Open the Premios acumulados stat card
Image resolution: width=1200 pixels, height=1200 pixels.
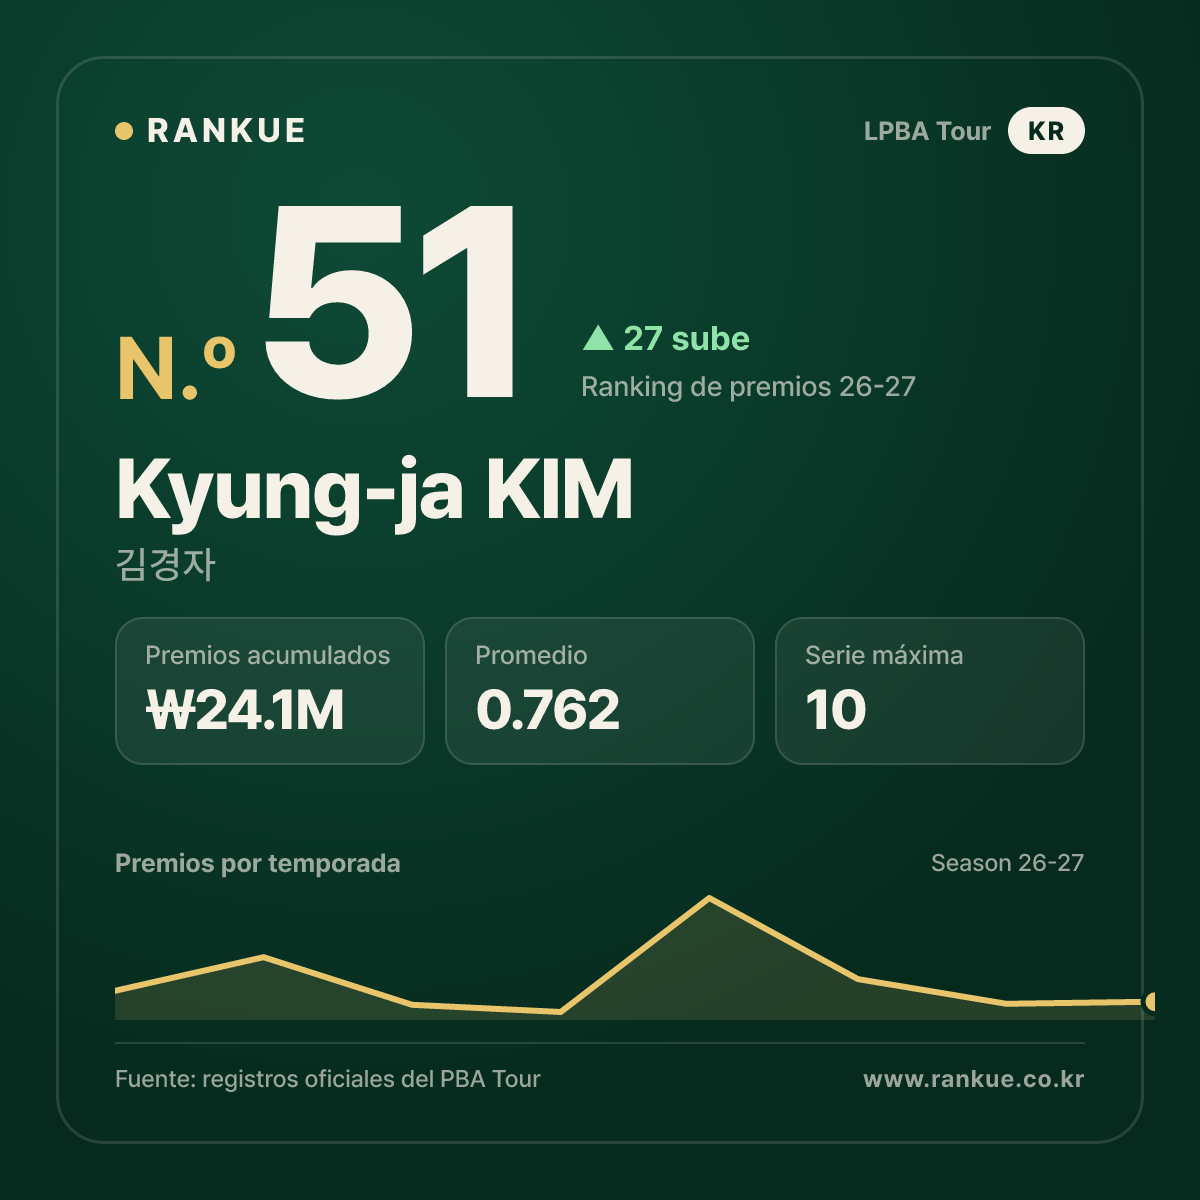click(270, 691)
